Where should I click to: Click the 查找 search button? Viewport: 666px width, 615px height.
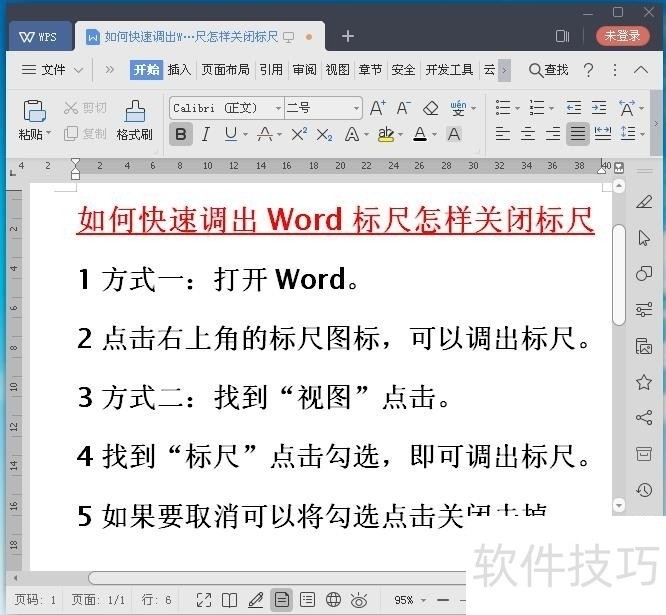[x=548, y=70]
